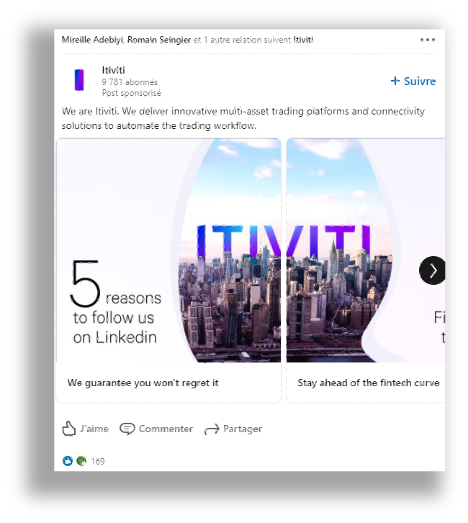Click the Partager text label
Image resolution: width=468 pixels, height=523 pixels.
click(243, 429)
